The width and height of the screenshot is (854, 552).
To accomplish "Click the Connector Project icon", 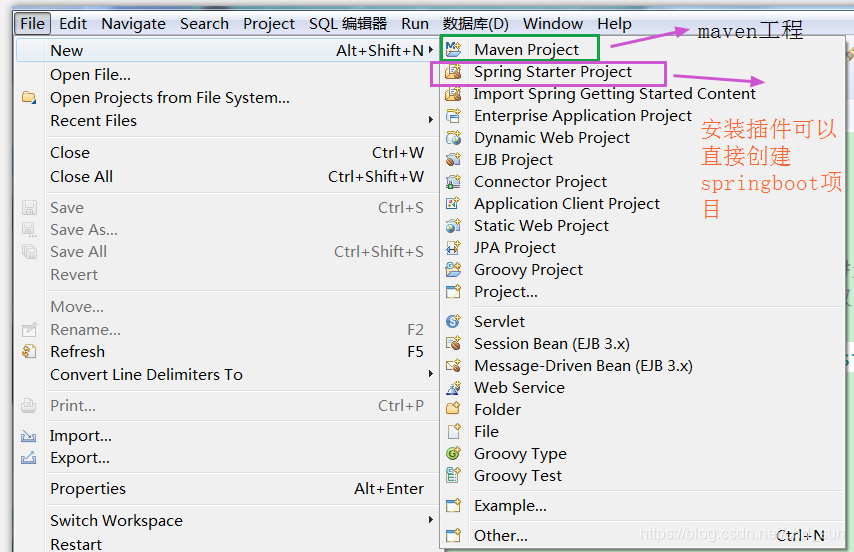I will point(453,181).
